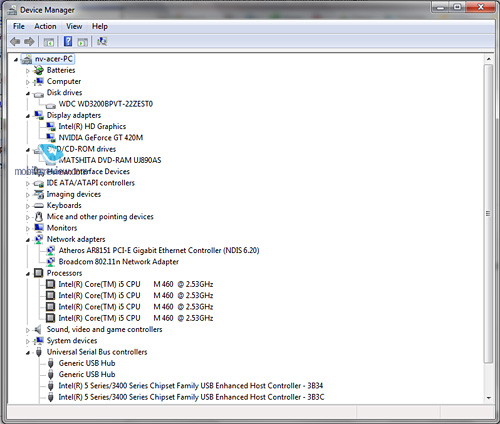Viewport: 500px width, 424px height.
Task: Click the speaker icon for Sound controllers
Action: pos(38,330)
